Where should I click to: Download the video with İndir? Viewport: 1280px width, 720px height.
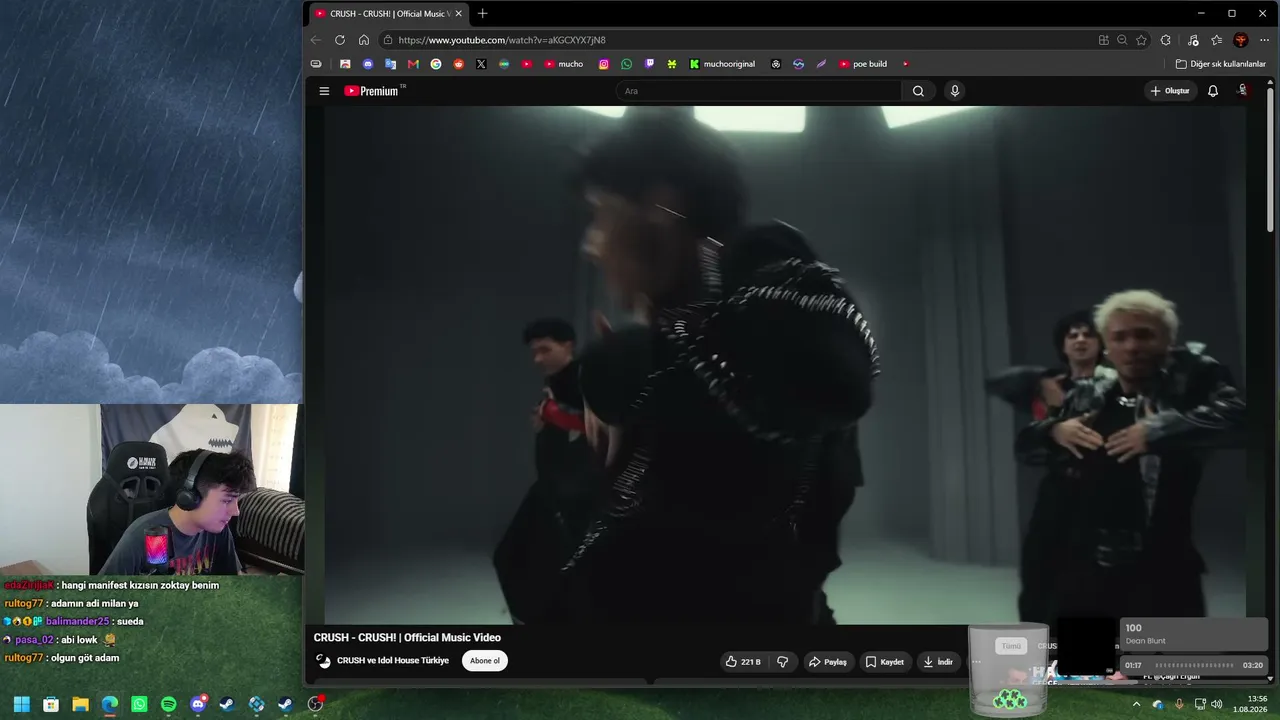coord(938,661)
